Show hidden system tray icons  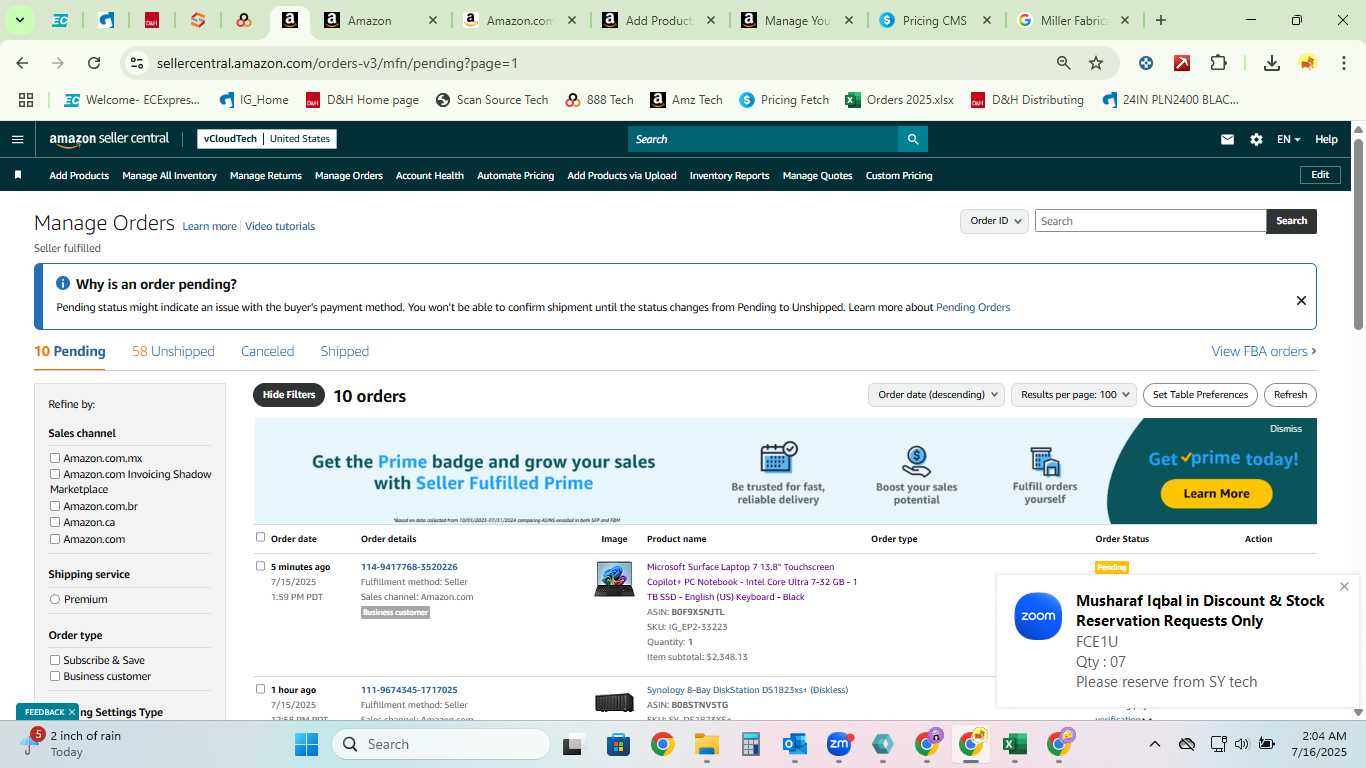[x=1155, y=744]
